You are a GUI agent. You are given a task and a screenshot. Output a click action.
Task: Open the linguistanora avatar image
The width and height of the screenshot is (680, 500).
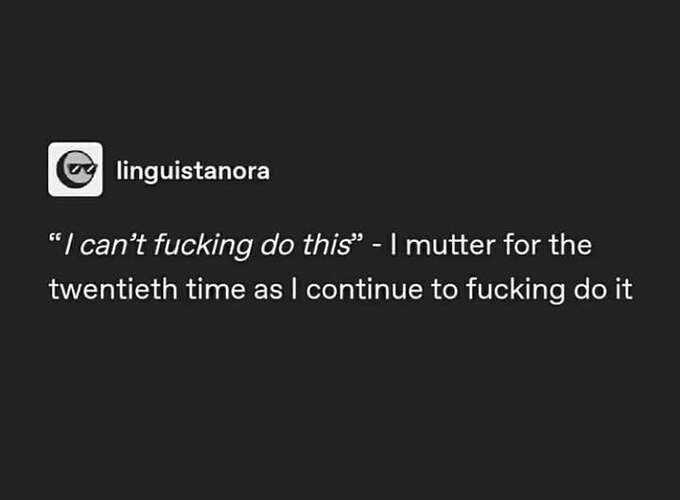pyautogui.click(x=75, y=170)
